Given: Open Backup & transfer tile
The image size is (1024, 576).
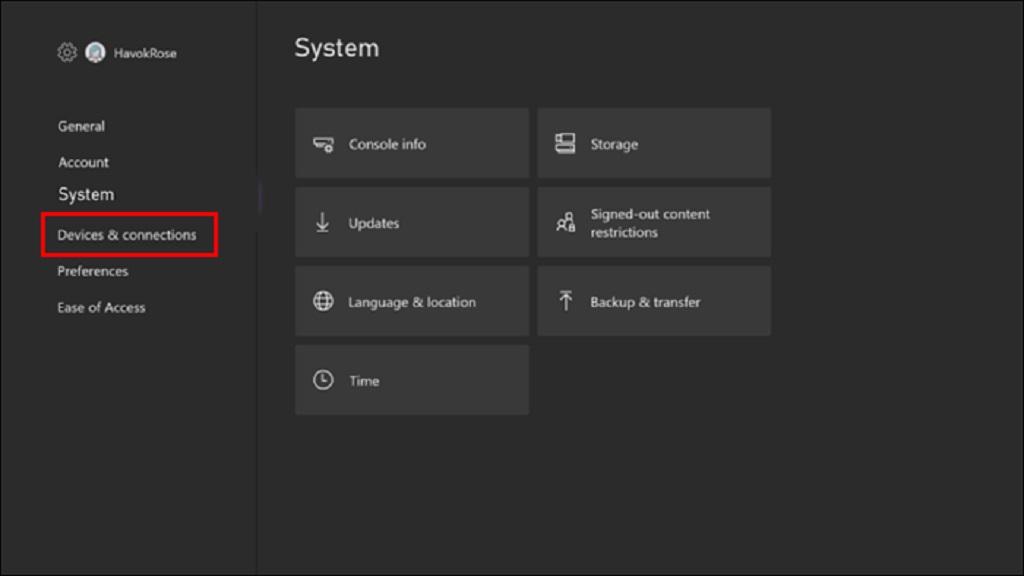Looking at the screenshot, I should (x=654, y=301).
